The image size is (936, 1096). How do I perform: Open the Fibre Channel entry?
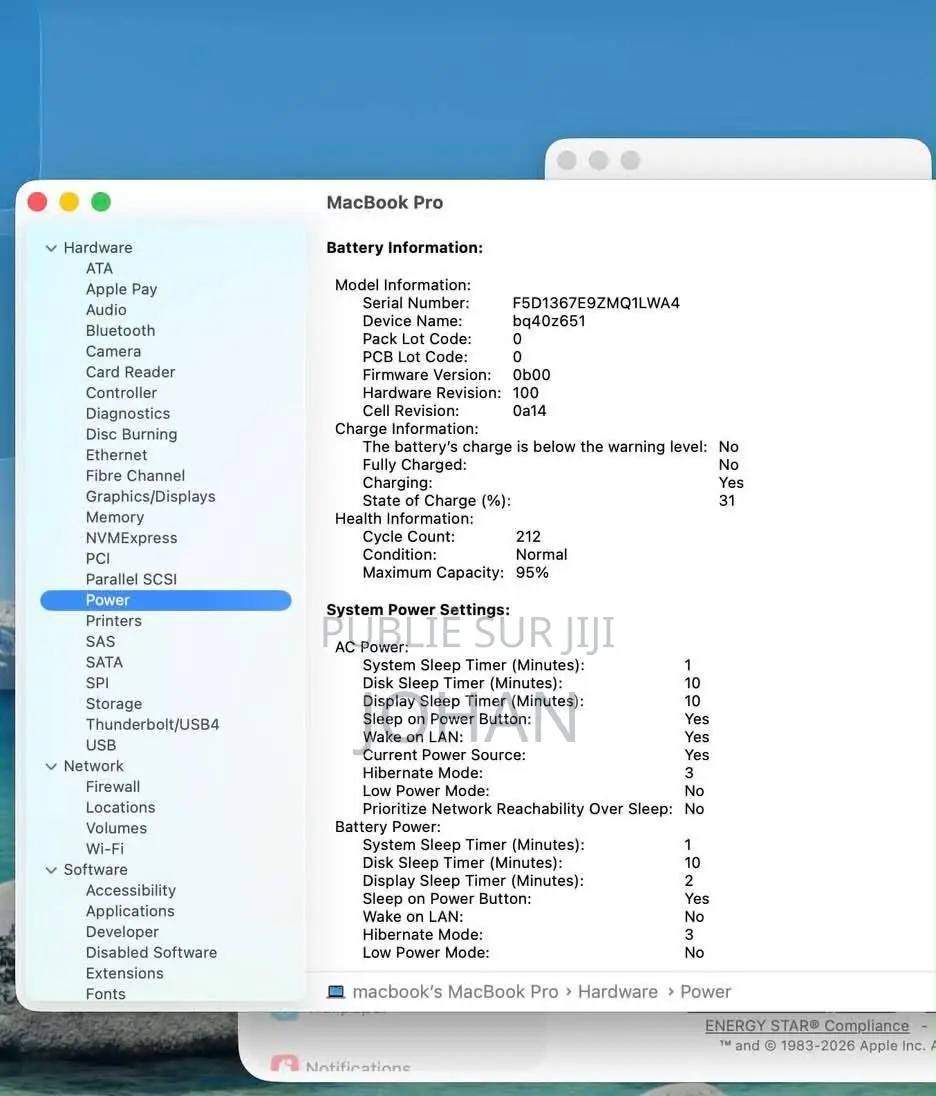click(x=136, y=476)
